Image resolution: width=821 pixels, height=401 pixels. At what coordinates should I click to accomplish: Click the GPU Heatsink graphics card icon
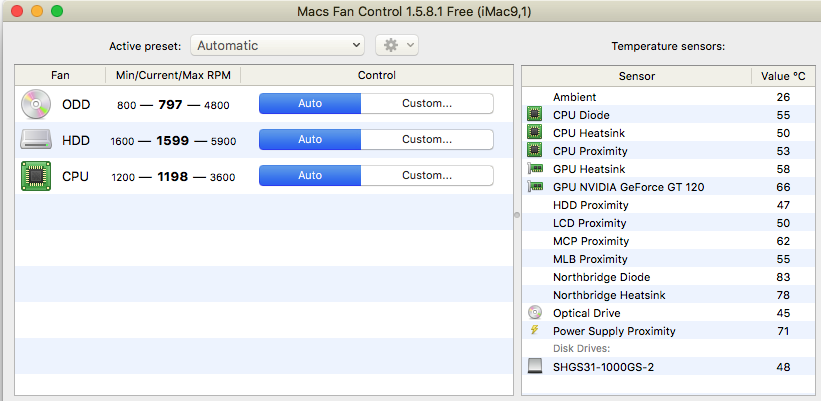(x=535, y=169)
